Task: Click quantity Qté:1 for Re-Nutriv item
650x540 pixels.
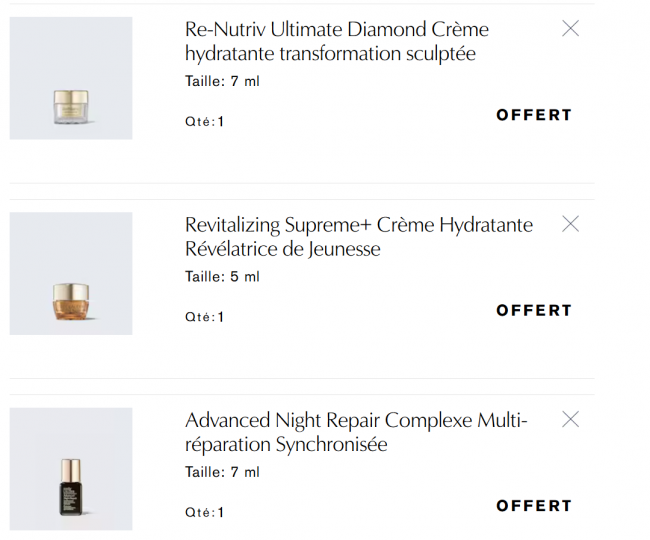Action: click(205, 122)
